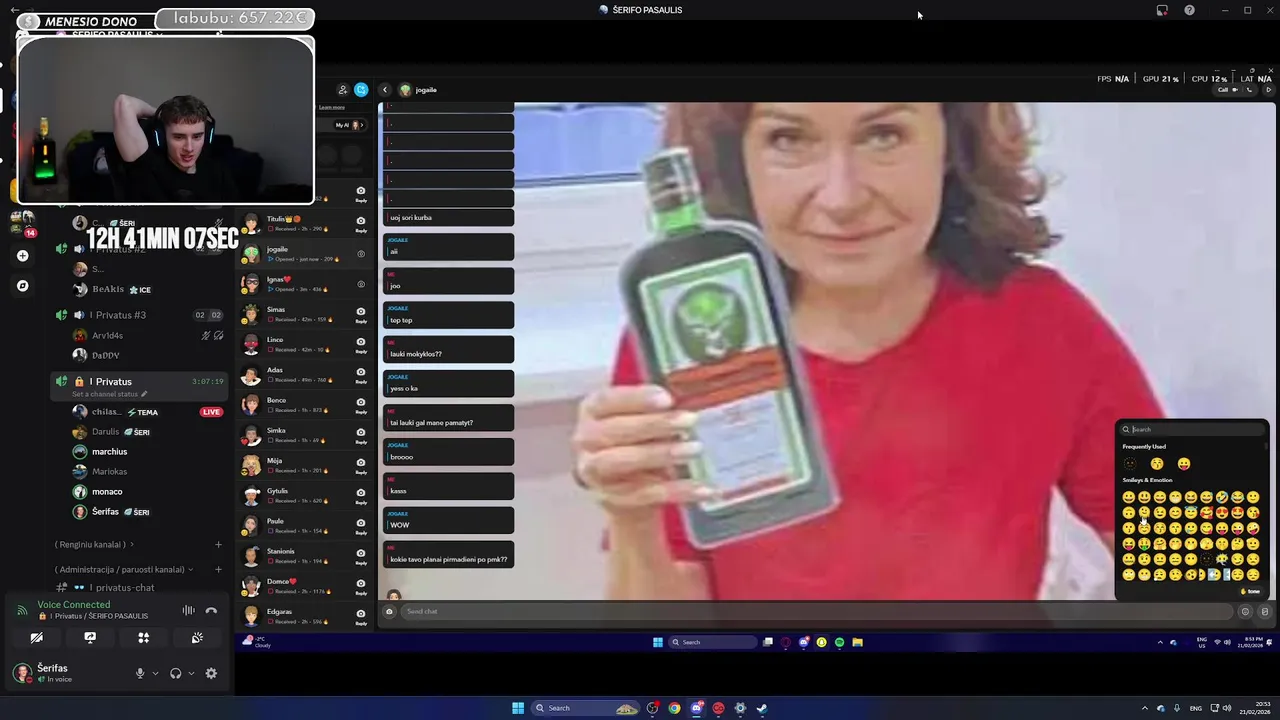
Task: Create channel in Administracija category
Action: (x=218, y=569)
